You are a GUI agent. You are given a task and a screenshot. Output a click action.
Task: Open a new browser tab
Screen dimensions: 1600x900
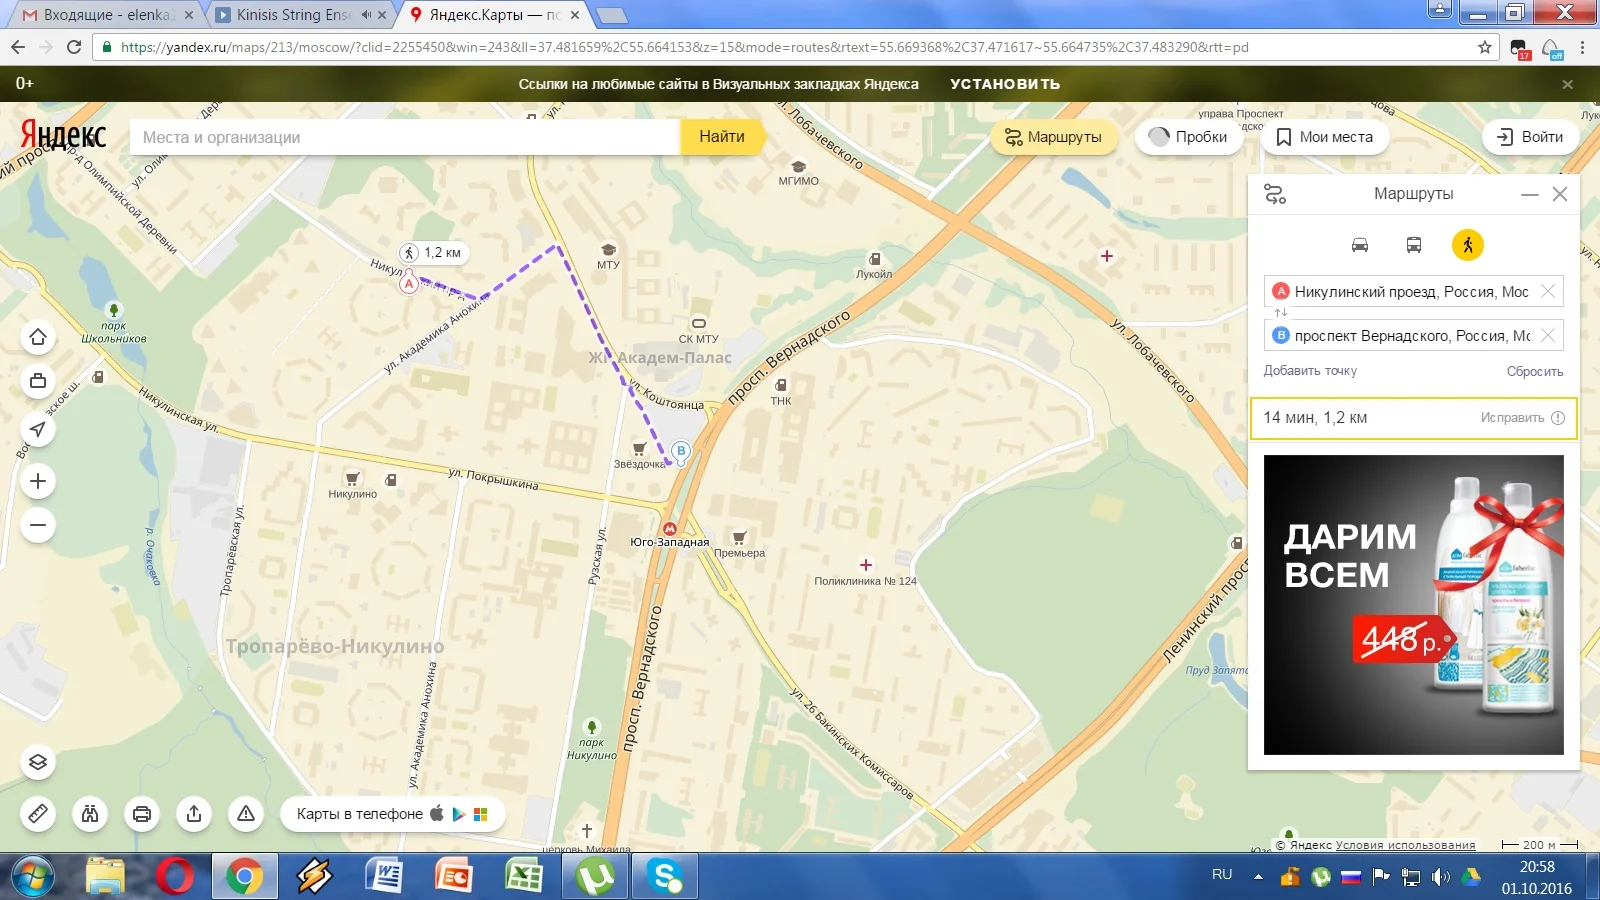[x=612, y=15]
